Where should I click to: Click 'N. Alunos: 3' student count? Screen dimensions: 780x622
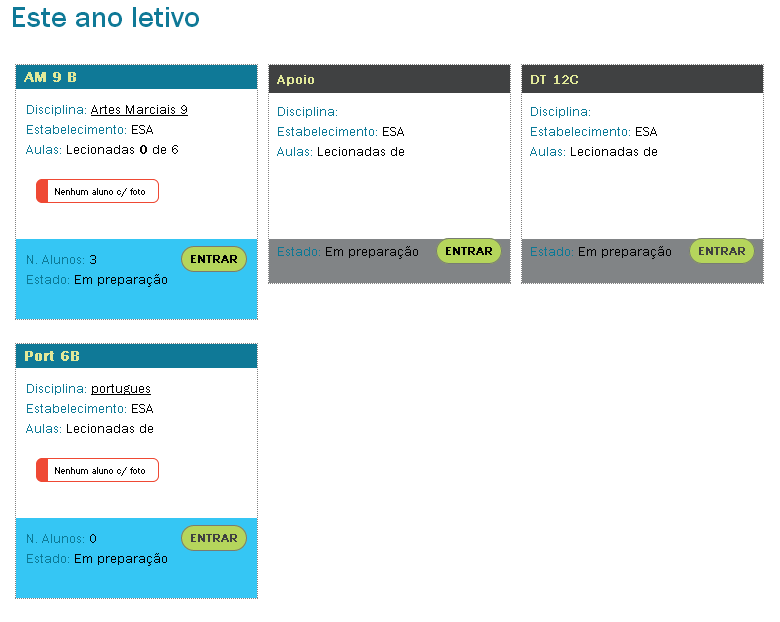(x=61, y=260)
